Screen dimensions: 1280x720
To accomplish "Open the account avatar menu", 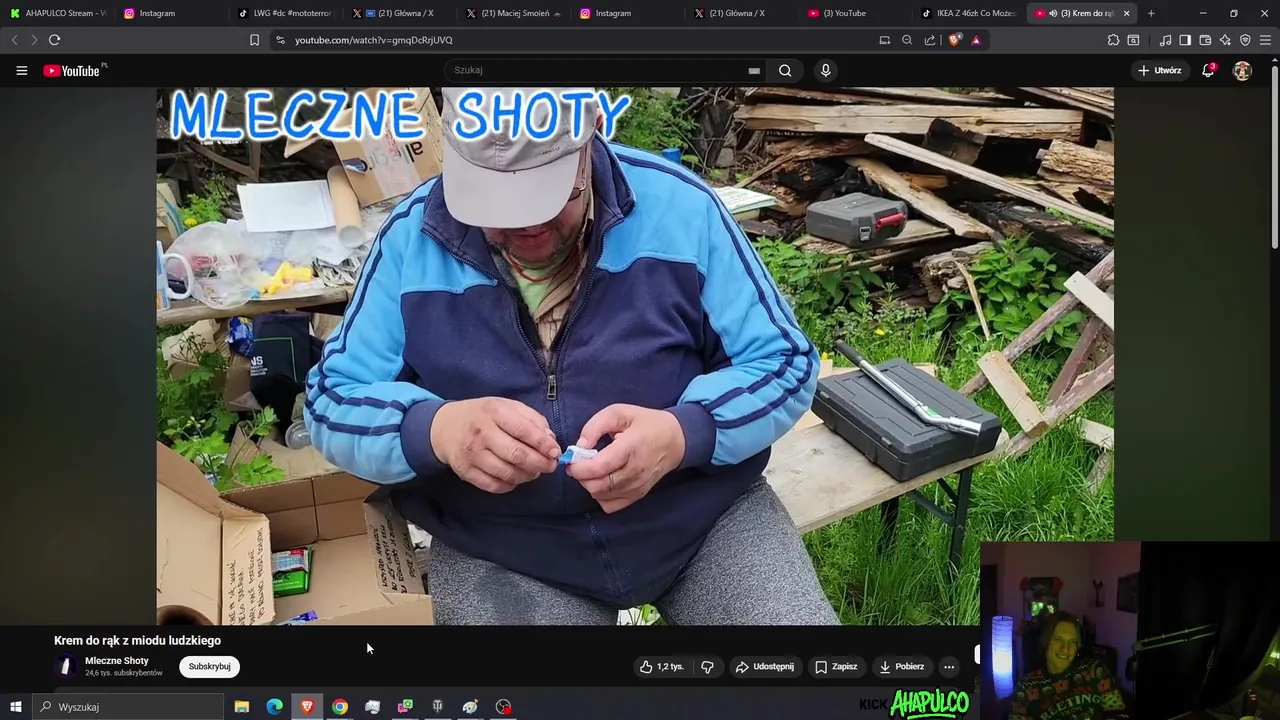I will pyautogui.click(x=1242, y=70).
